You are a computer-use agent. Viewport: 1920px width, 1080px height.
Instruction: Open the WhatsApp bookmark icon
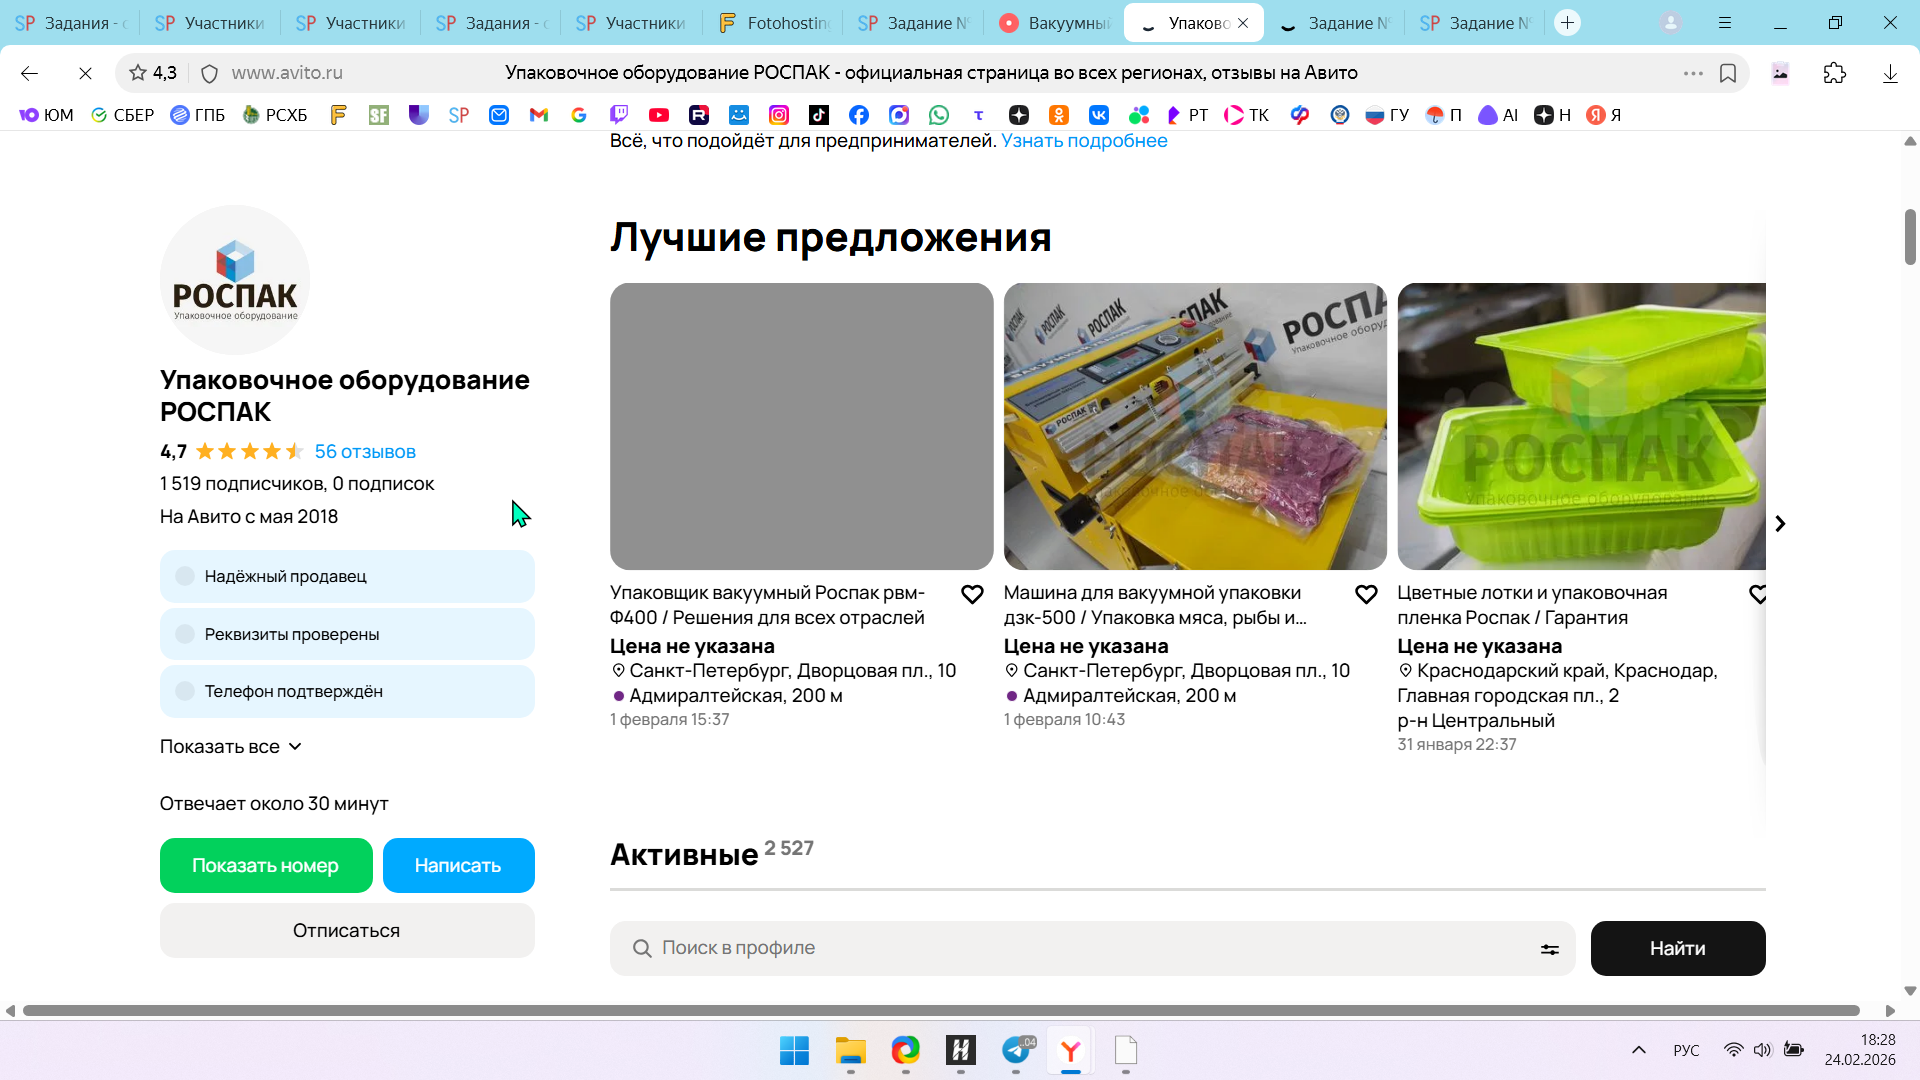click(x=938, y=115)
